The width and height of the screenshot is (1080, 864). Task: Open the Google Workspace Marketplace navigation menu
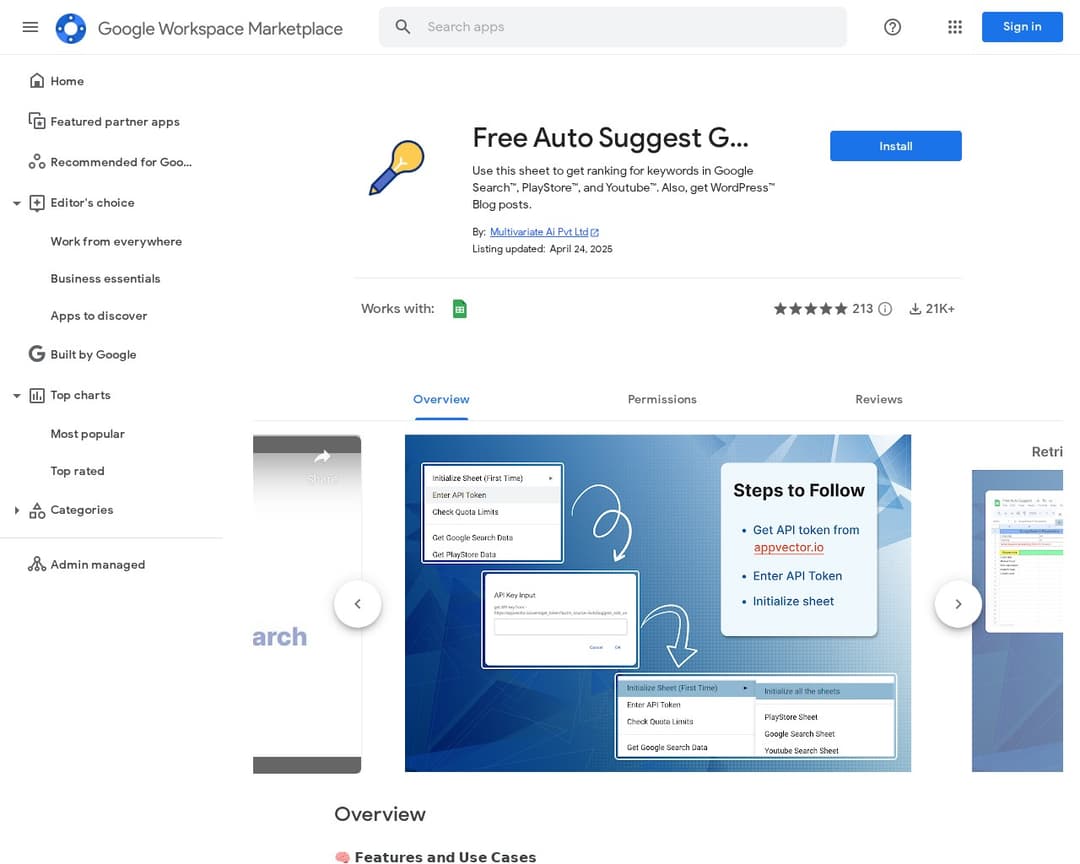[x=29, y=27]
